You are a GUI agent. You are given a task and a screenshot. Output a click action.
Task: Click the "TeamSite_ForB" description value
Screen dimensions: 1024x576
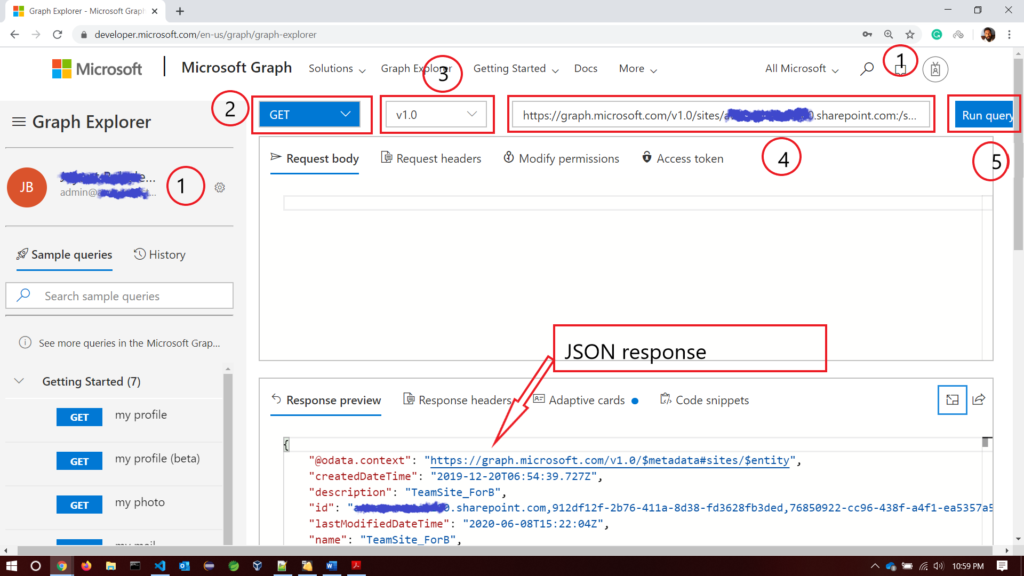point(455,492)
